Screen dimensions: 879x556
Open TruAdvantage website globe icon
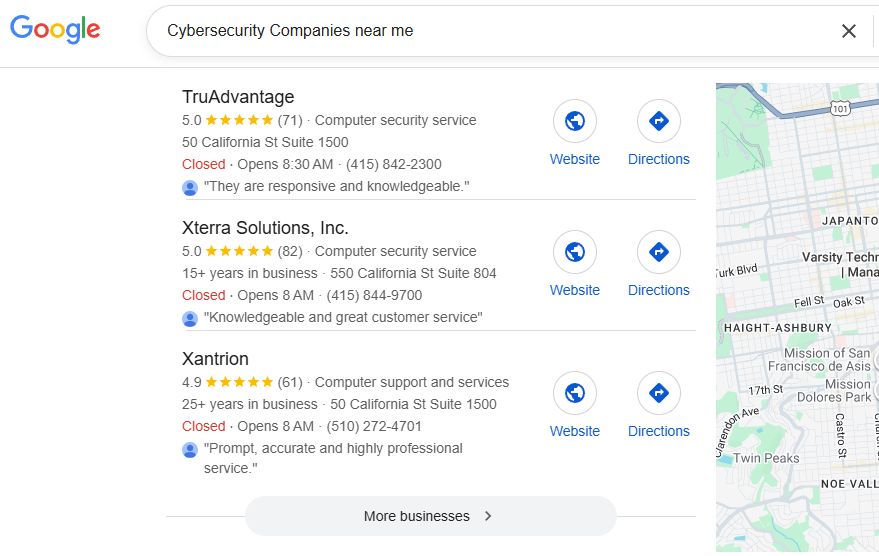(575, 121)
